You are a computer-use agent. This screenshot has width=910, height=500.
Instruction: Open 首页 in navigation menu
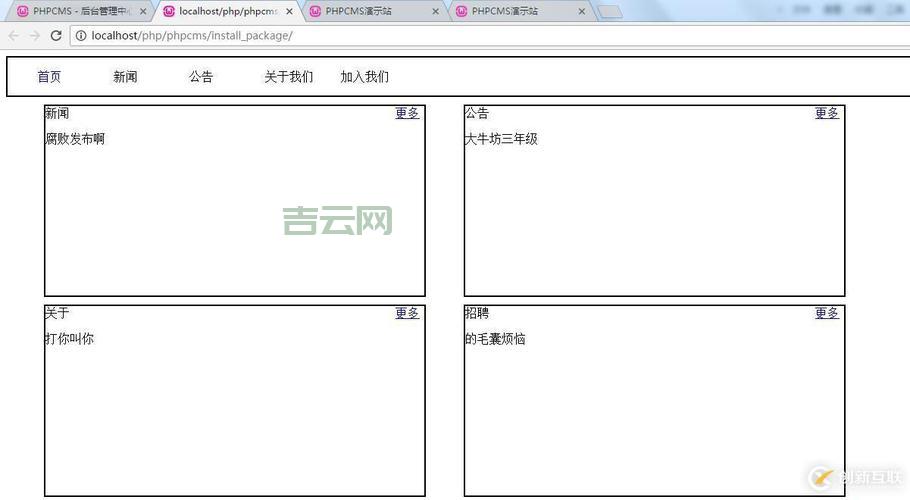coord(49,77)
